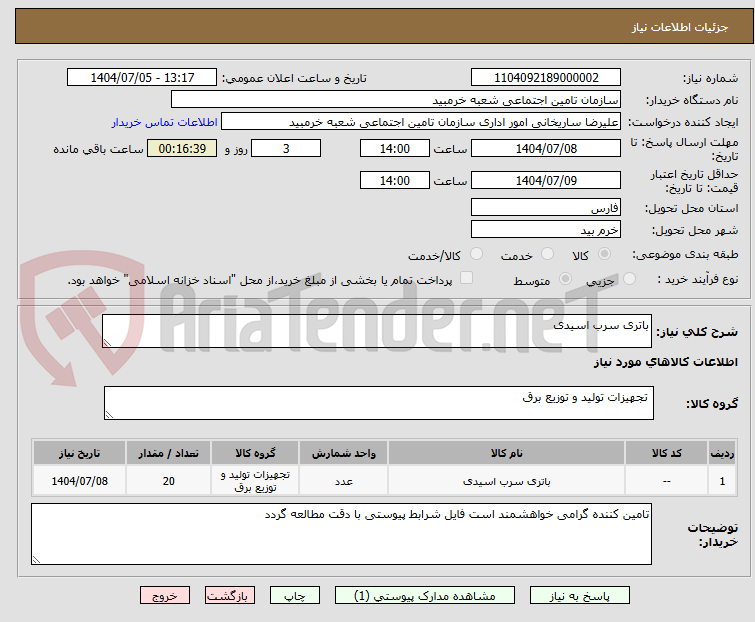Click the response deadline time 14:00 field

[x=395, y=148]
